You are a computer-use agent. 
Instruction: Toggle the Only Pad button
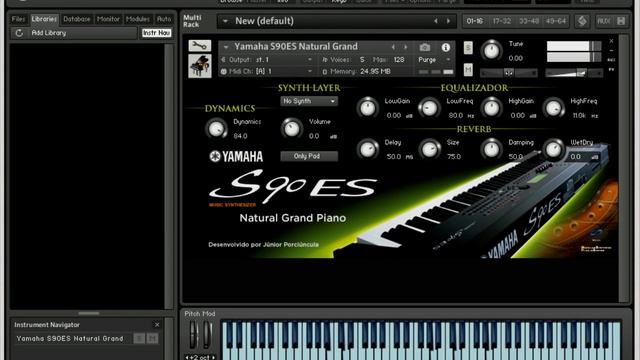[x=309, y=156]
